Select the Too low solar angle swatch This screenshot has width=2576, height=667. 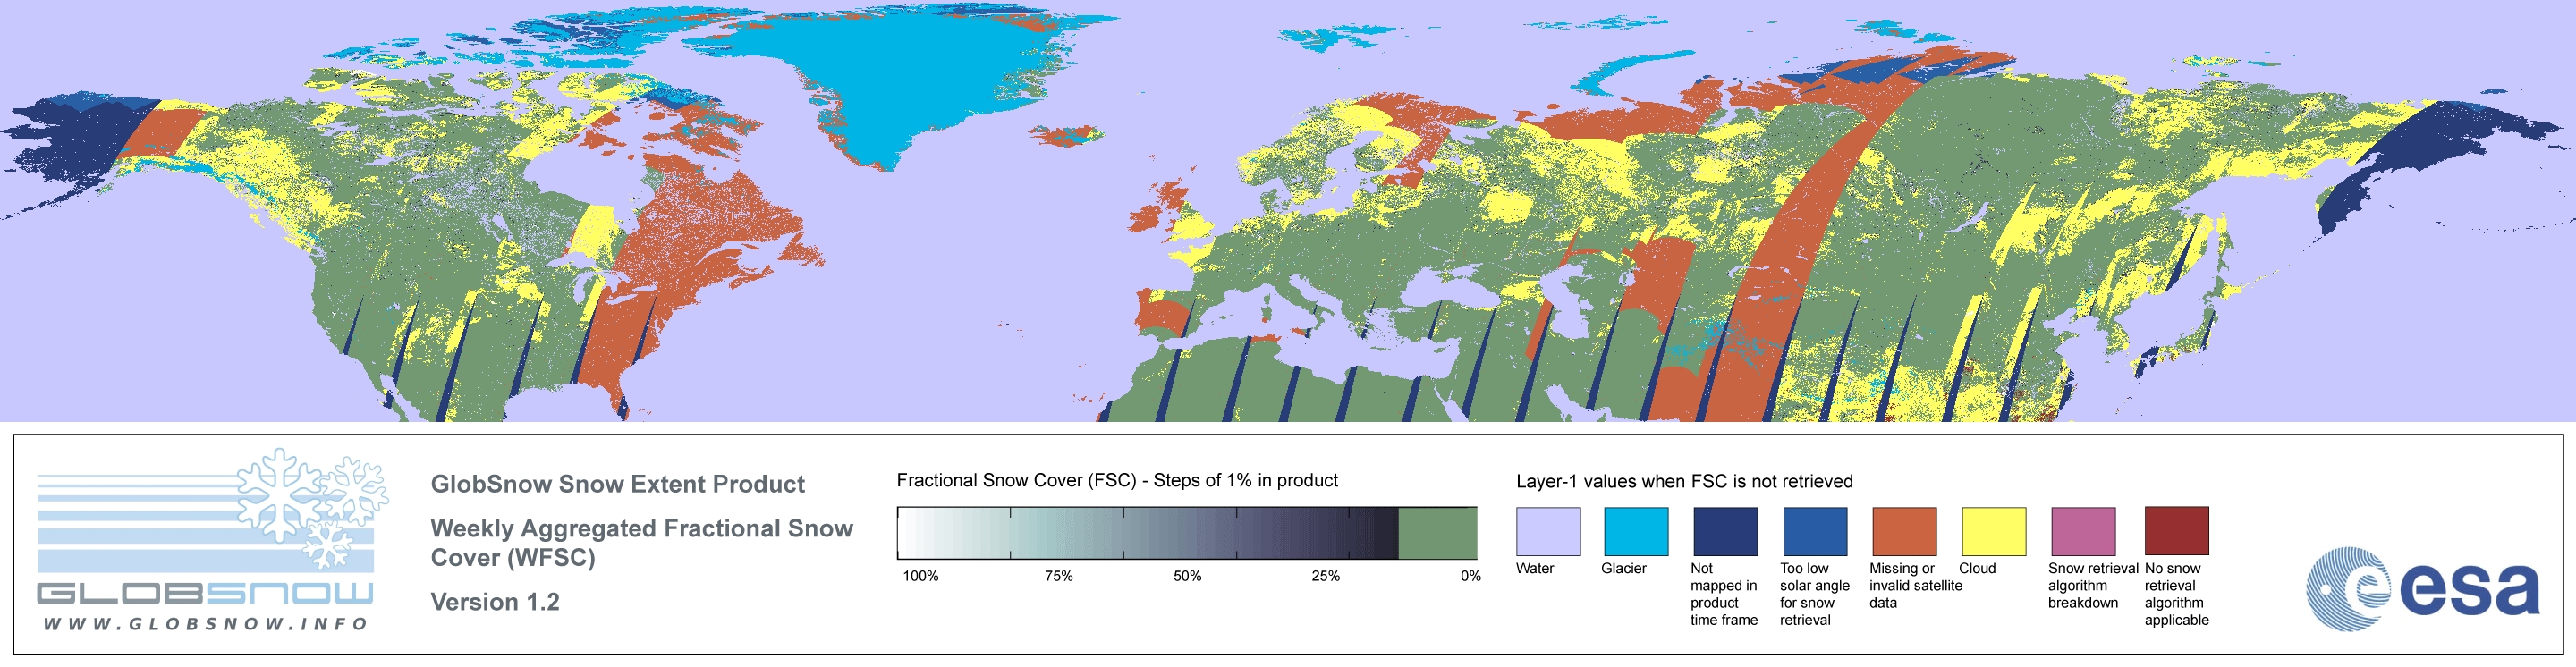(x=1815, y=531)
